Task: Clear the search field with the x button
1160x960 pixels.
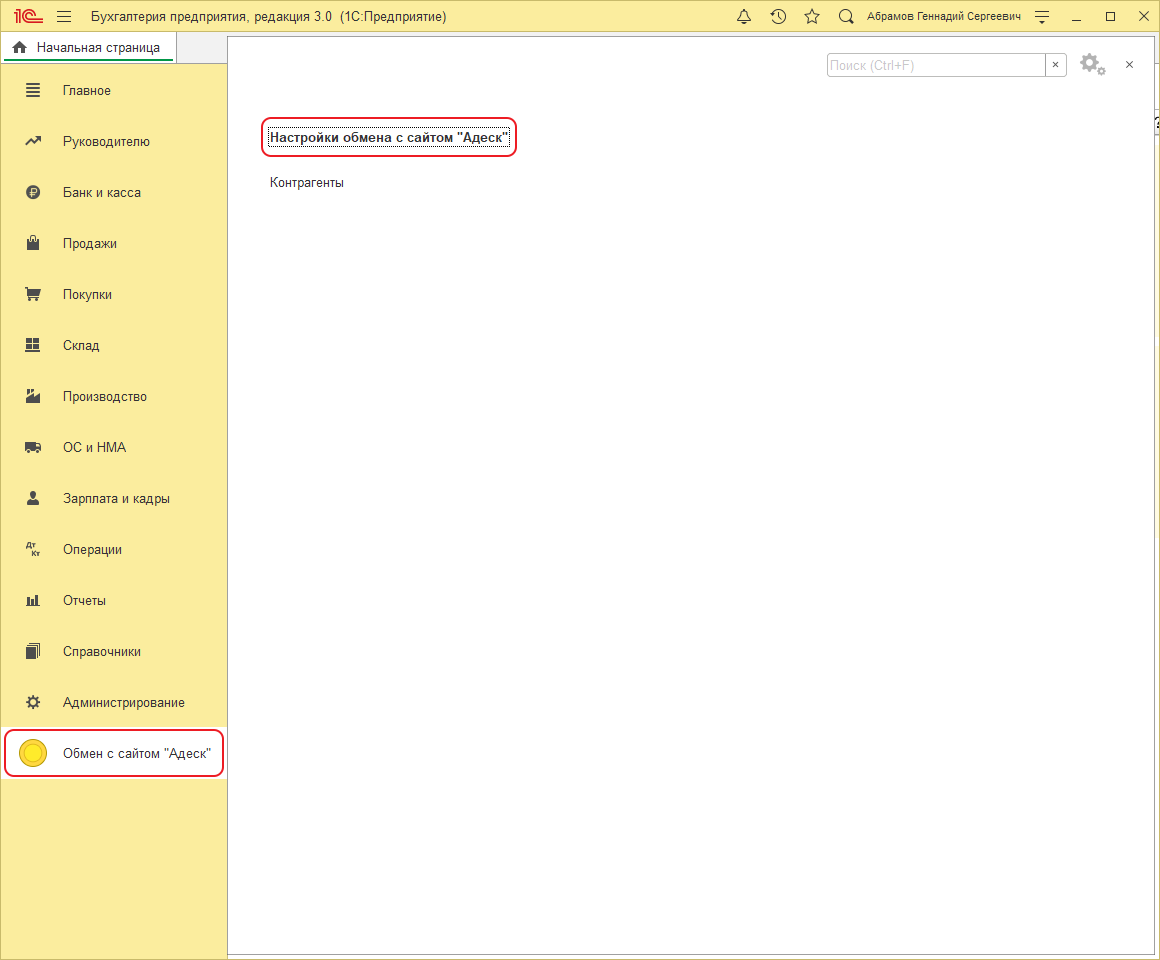Action: pos(1056,65)
